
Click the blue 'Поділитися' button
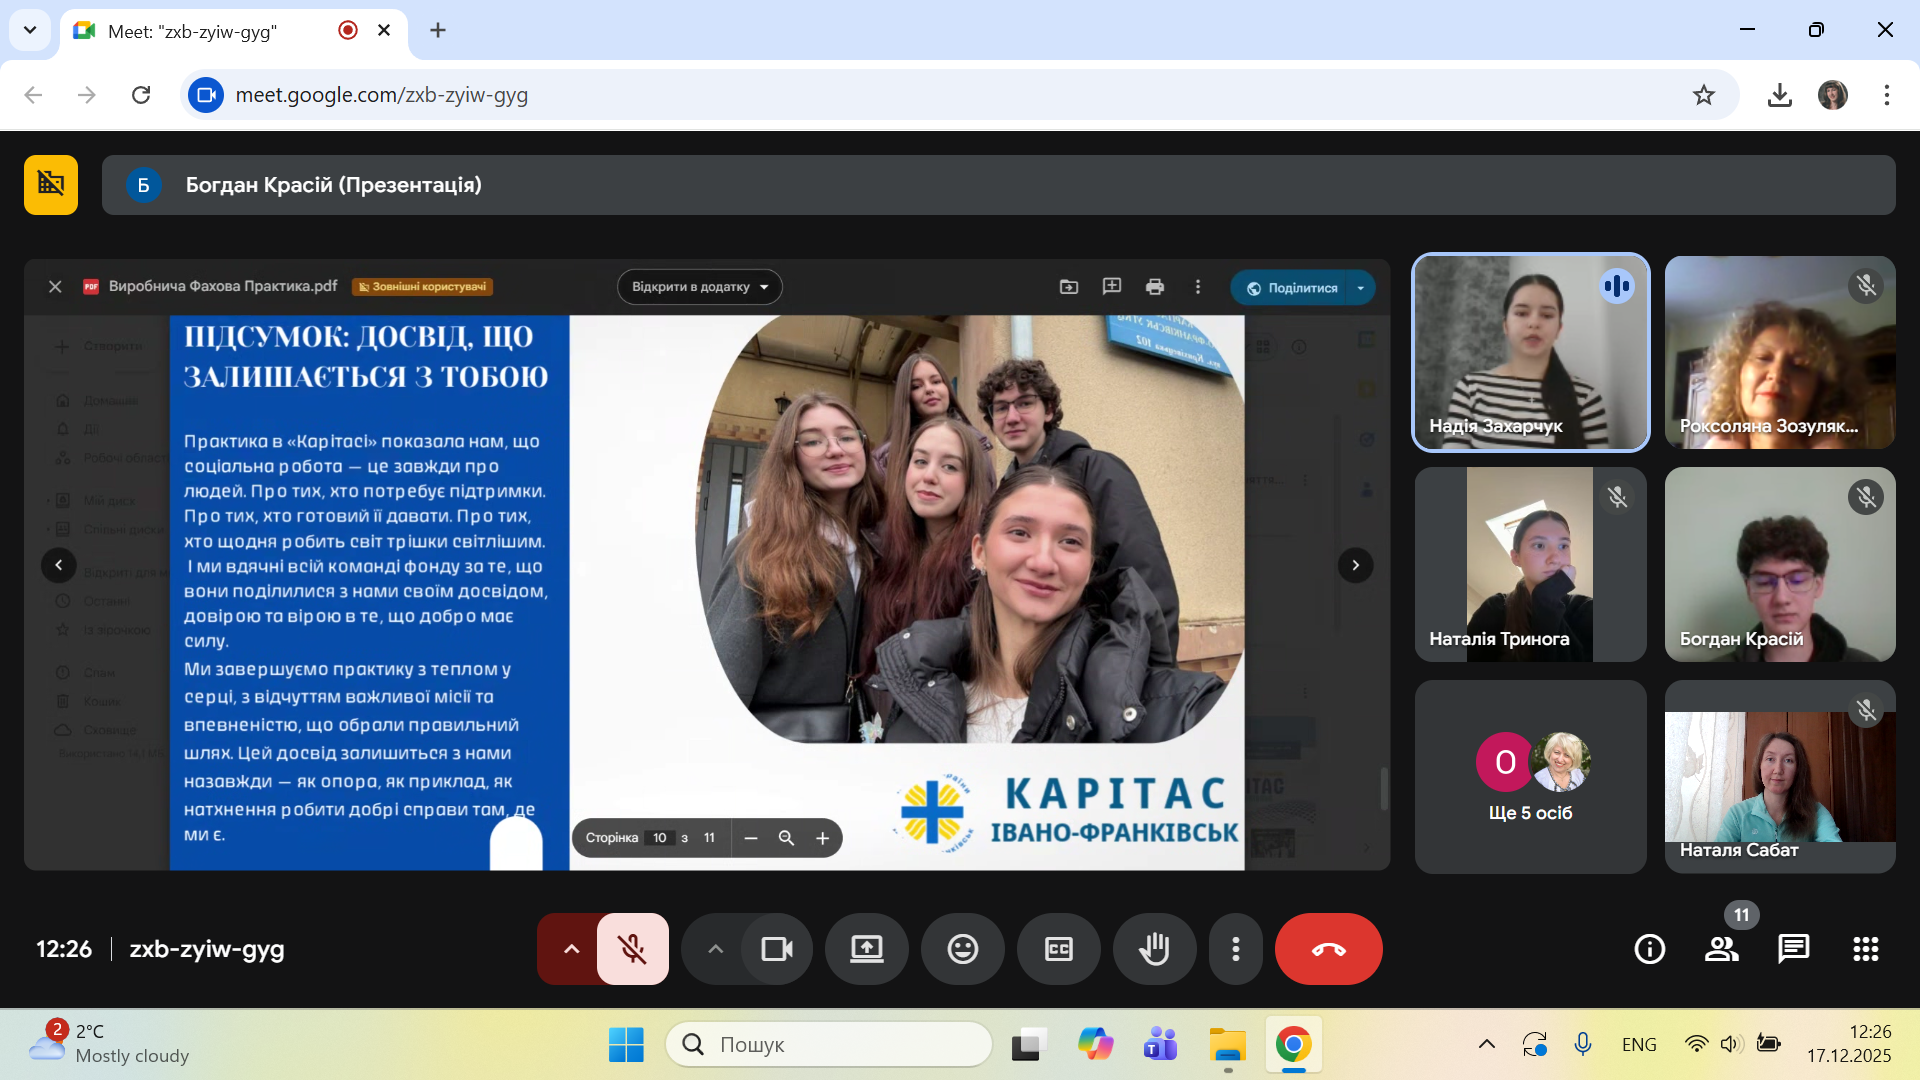tap(1291, 288)
